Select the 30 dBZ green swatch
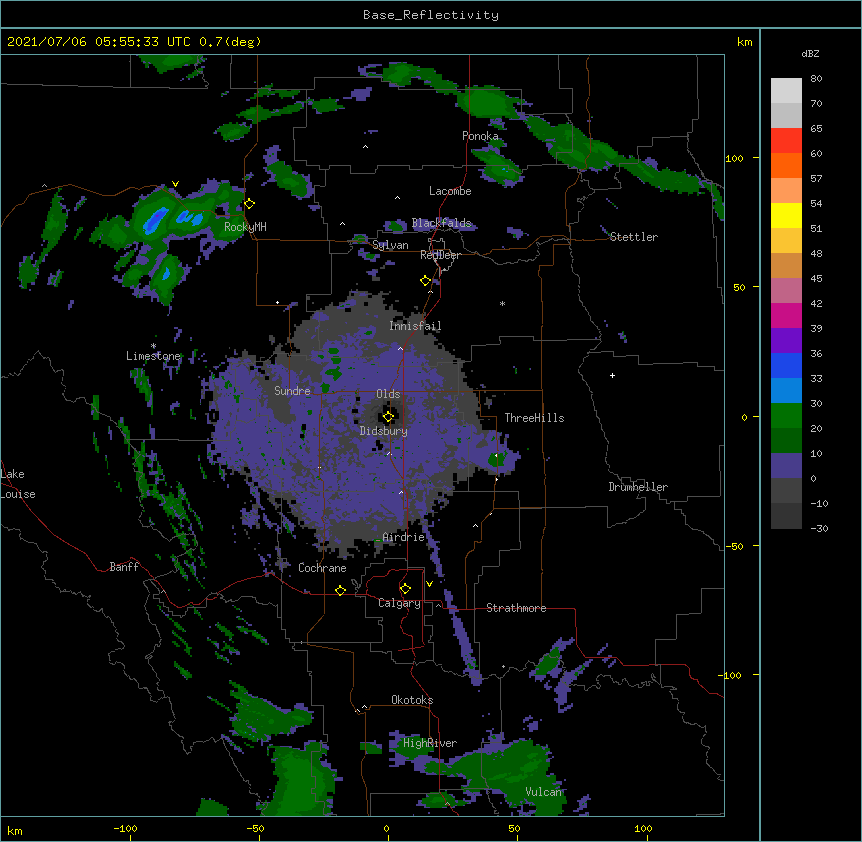 tap(786, 416)
